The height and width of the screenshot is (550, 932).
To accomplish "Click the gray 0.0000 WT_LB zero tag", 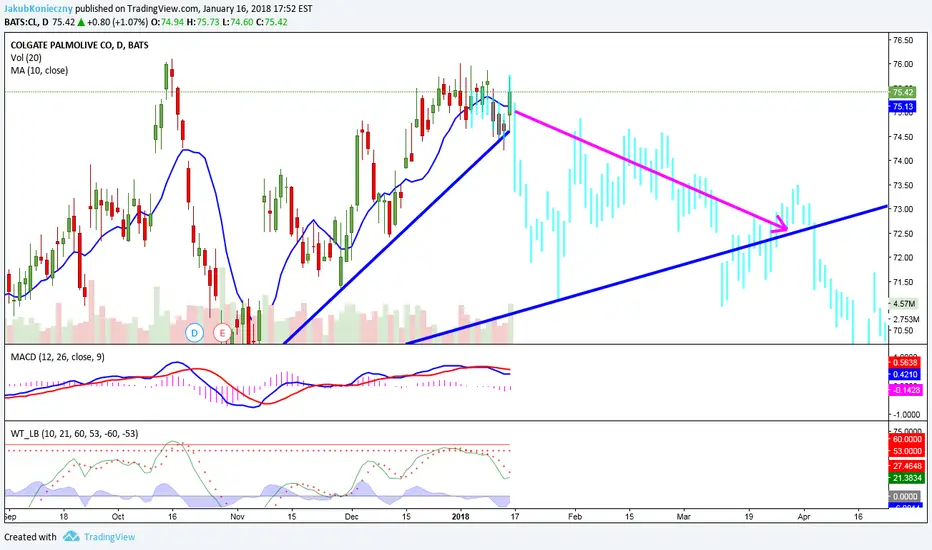I will coord(905,496).
